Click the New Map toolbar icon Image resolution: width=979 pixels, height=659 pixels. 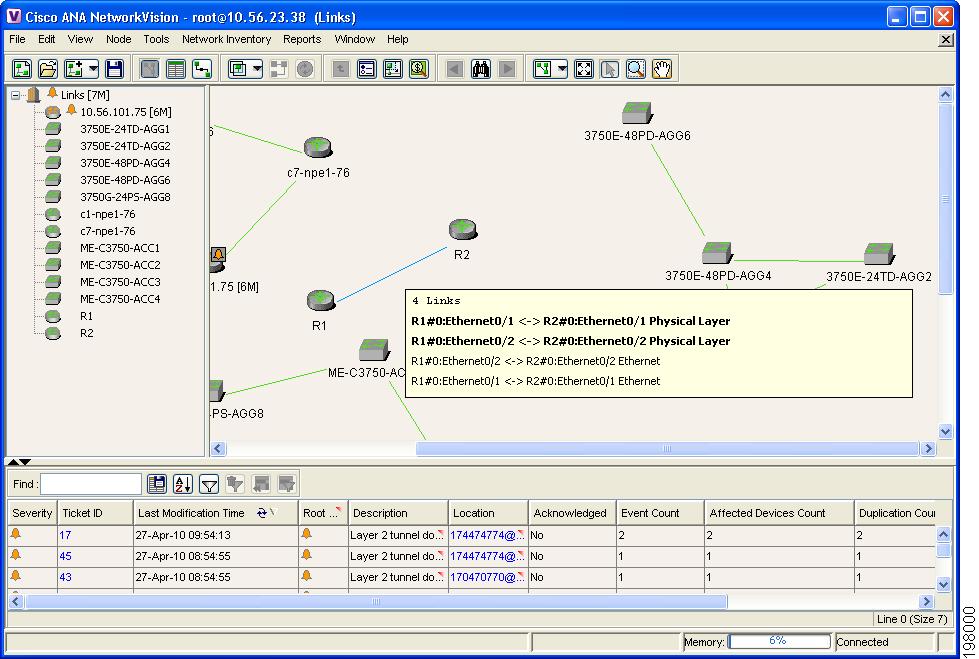point(22,69)
